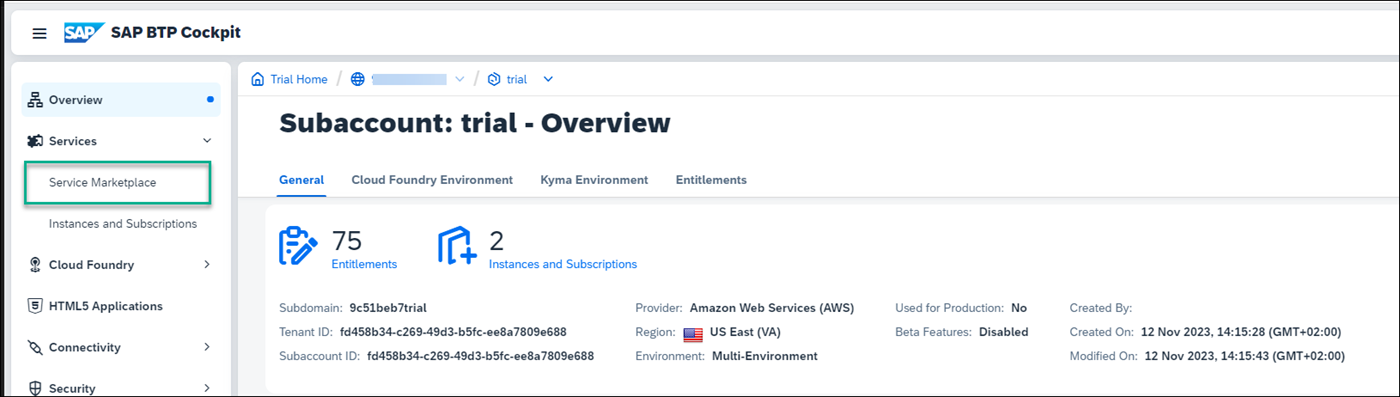Go to Trial Home breadcrumb link

pyautogui.click(x=299, y=79)
